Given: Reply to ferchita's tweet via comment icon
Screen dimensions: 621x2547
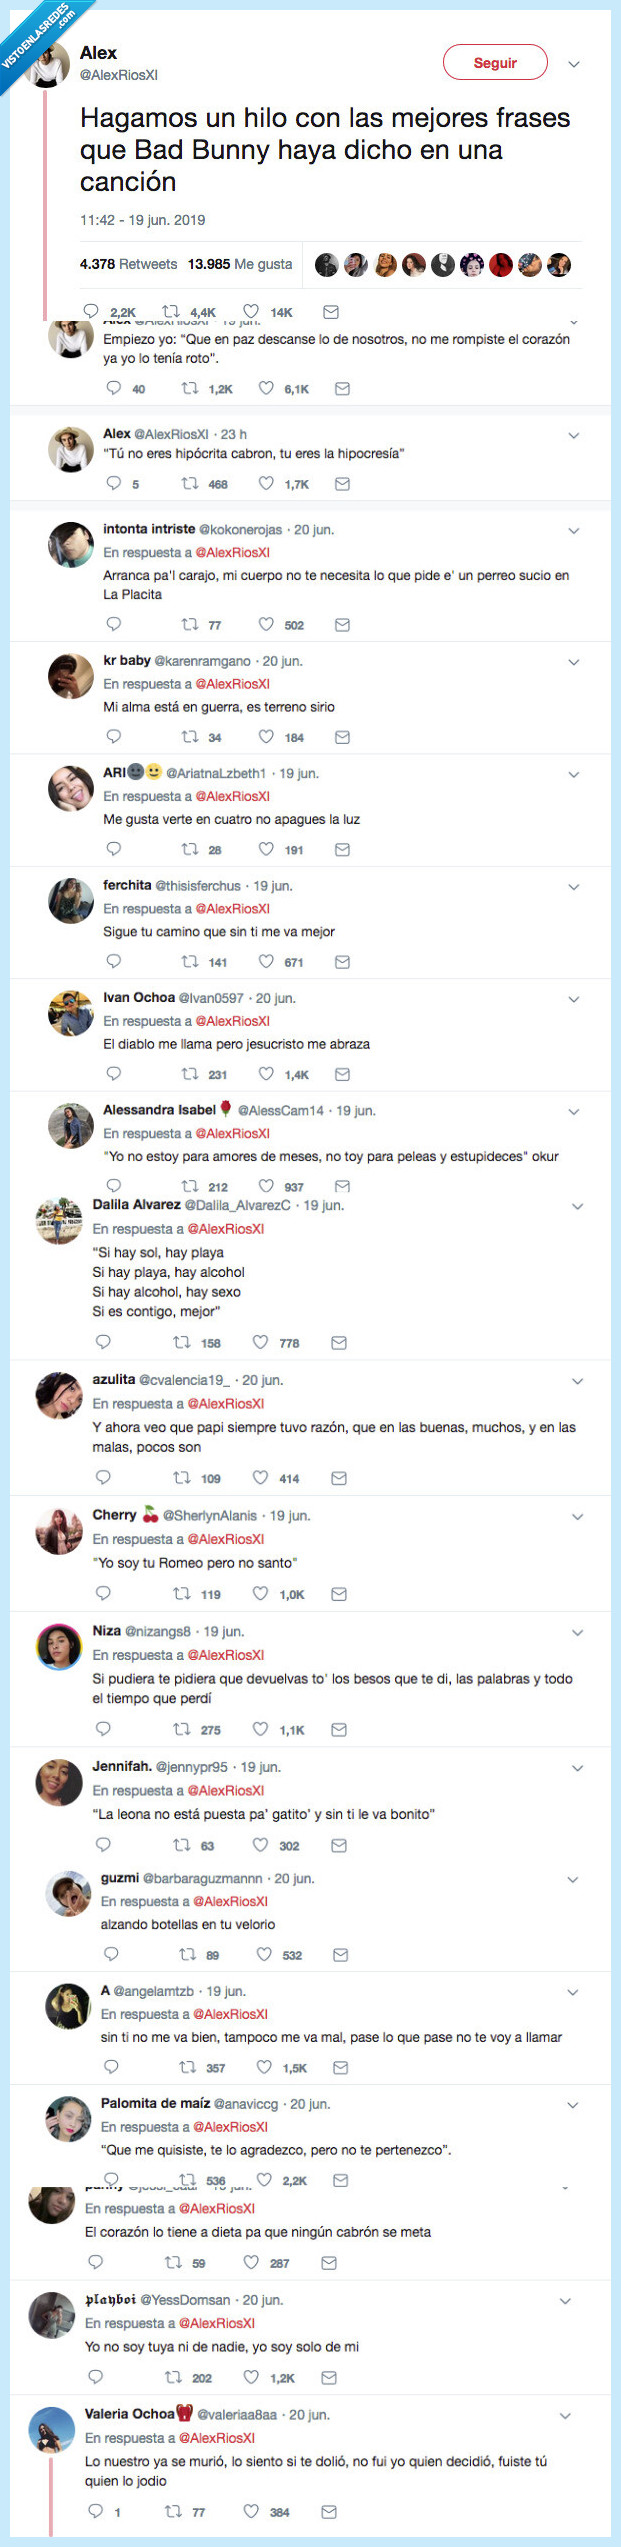Looking at the screenshot, I should click(x=114, y=961).
